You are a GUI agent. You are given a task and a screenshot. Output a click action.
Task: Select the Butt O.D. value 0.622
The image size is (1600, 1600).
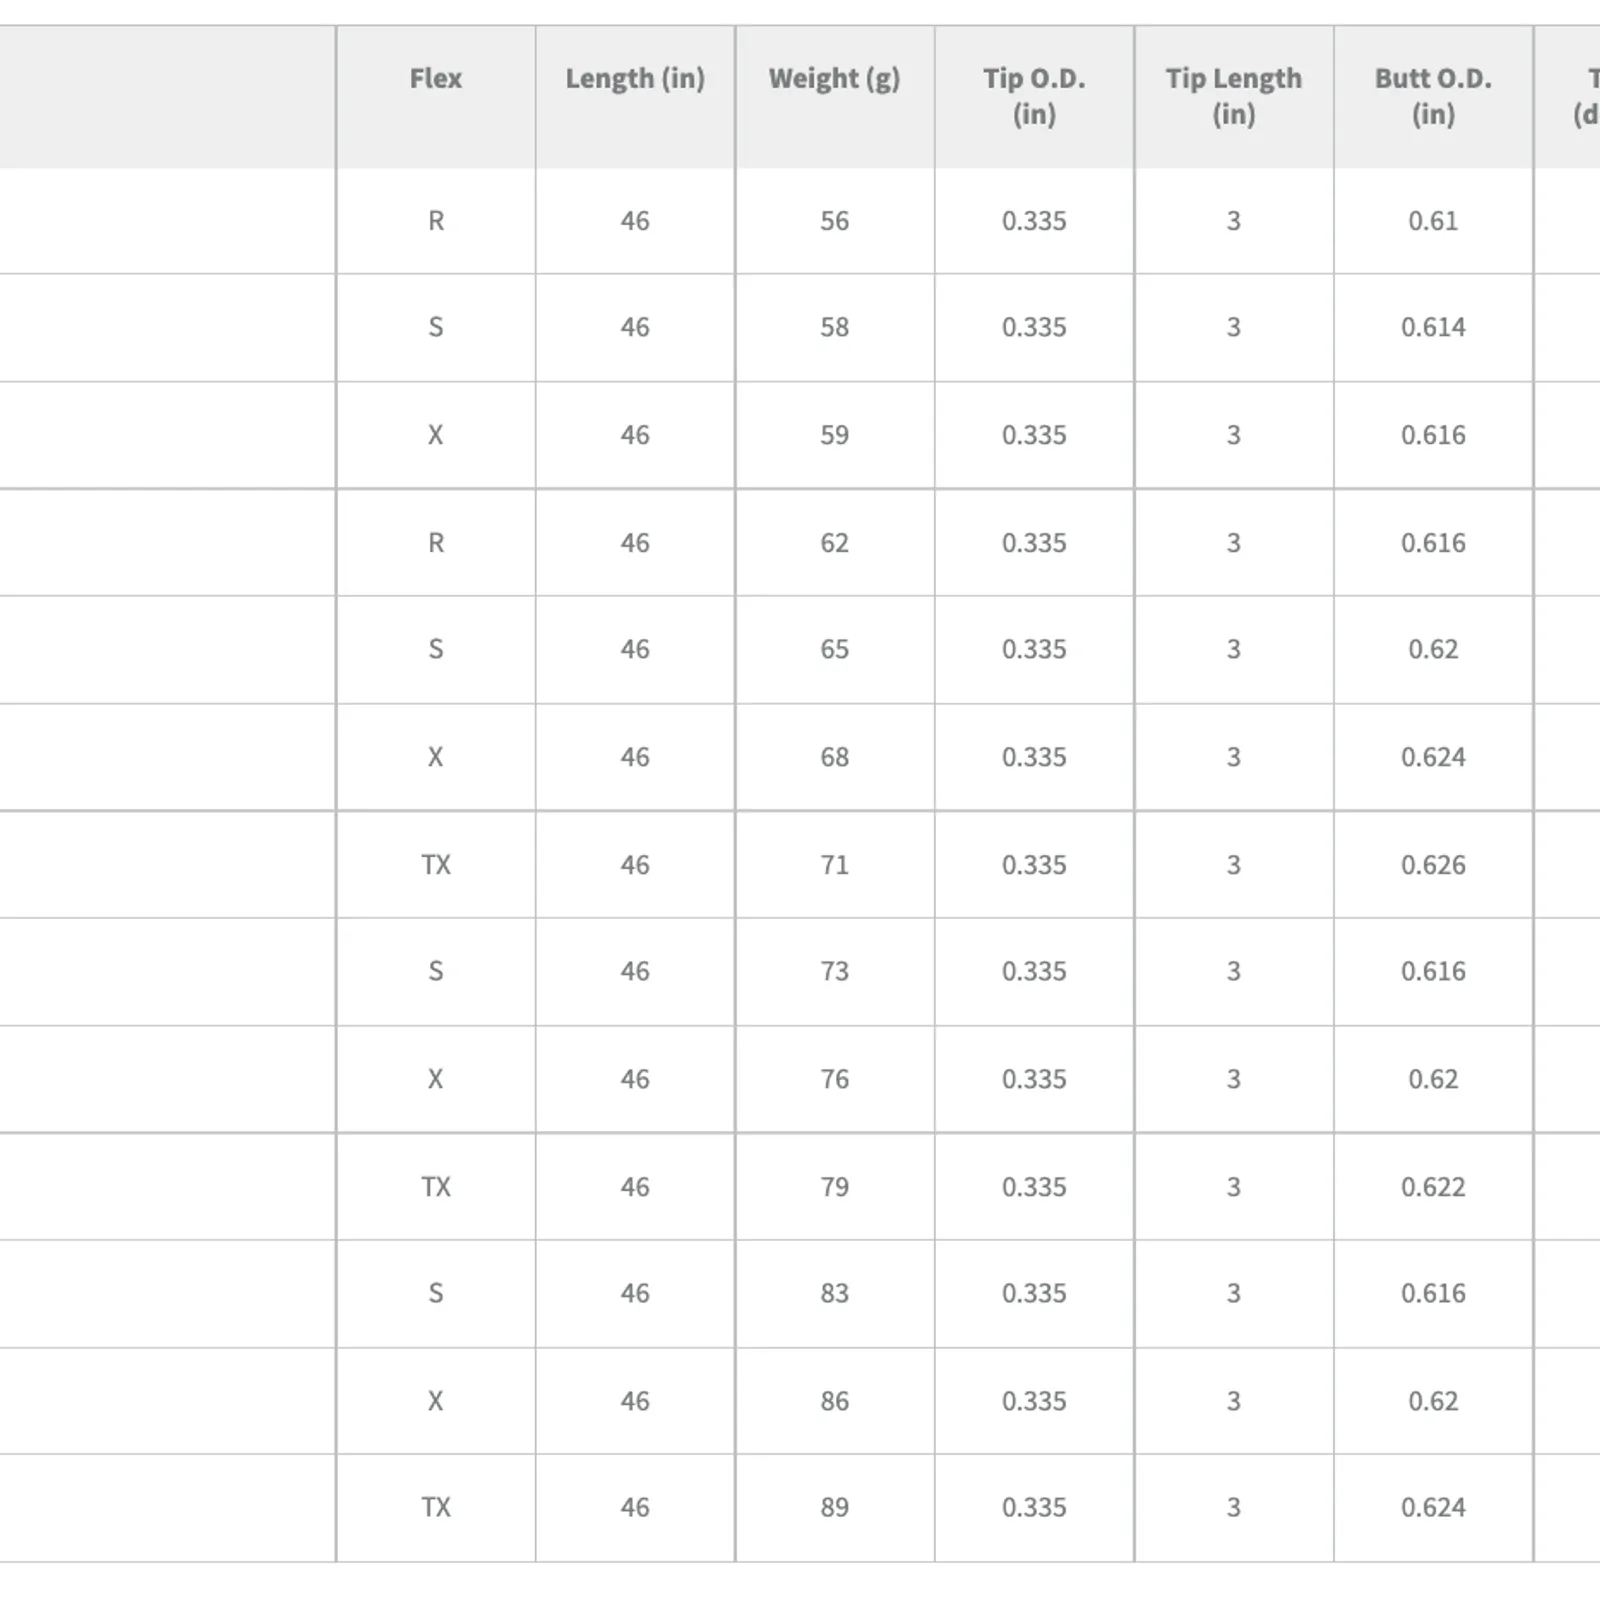click(x=1433, y=1187)
